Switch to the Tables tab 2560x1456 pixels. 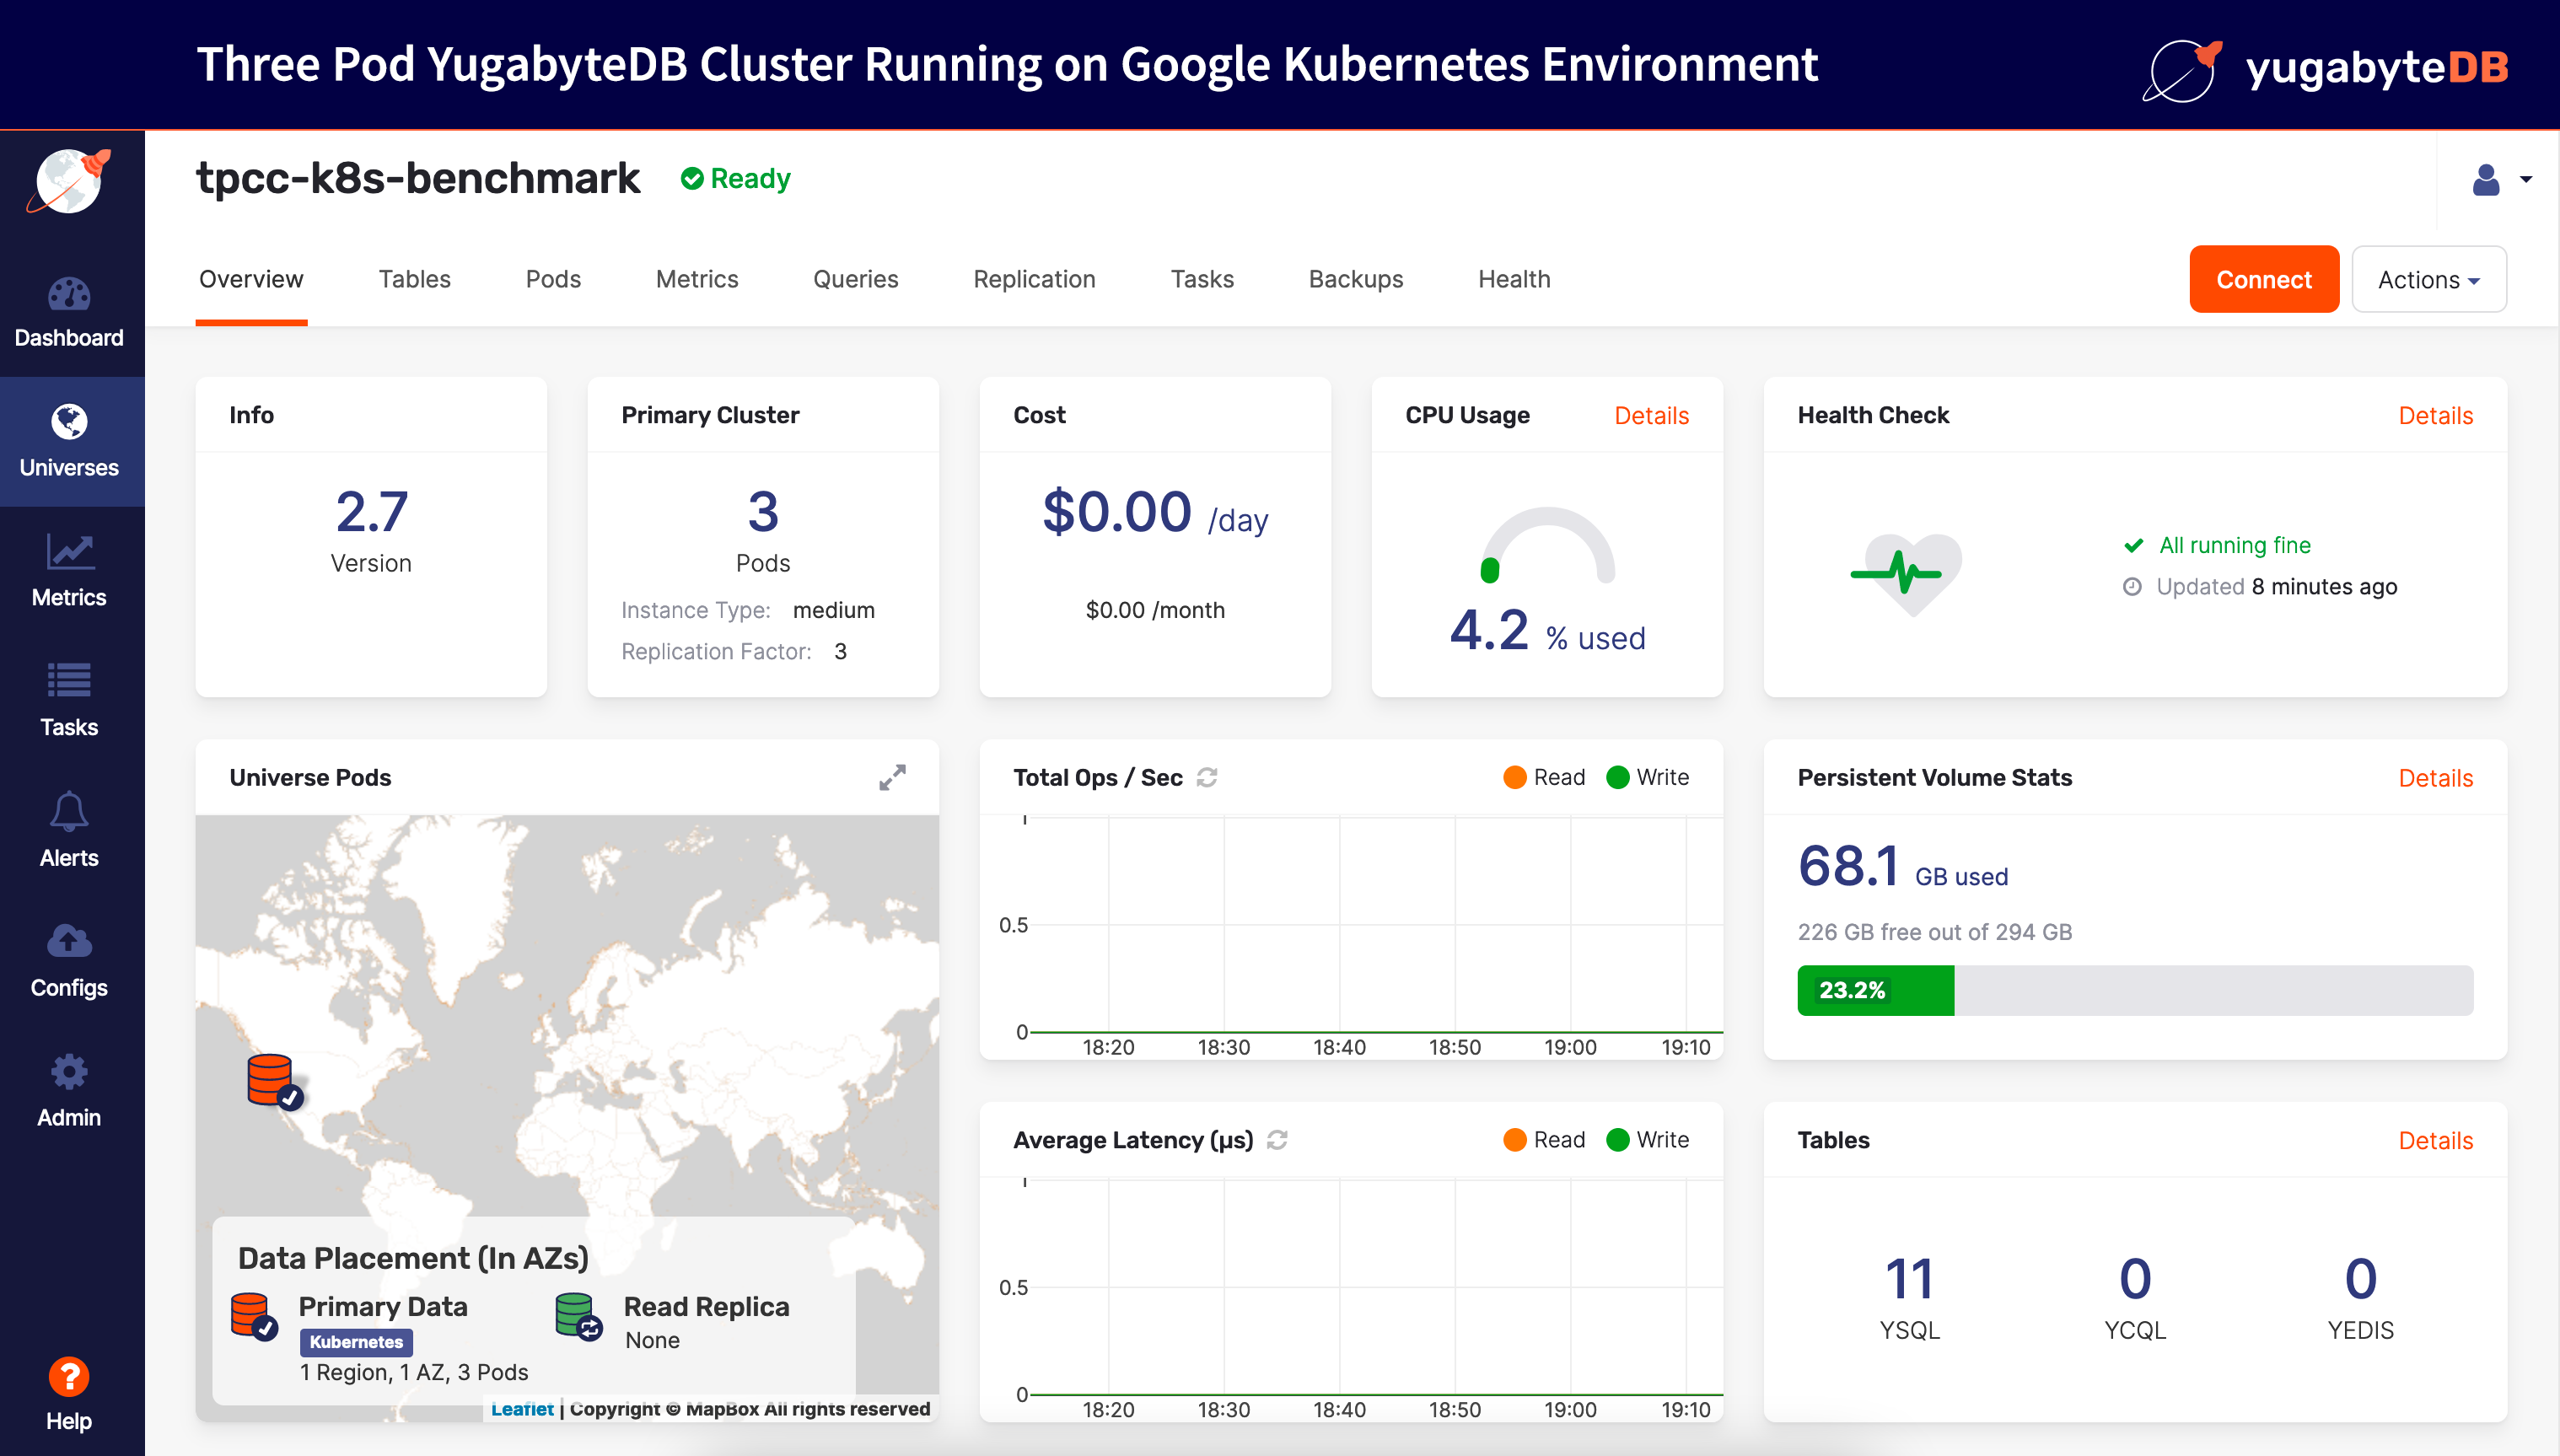[x=414, y=279]
